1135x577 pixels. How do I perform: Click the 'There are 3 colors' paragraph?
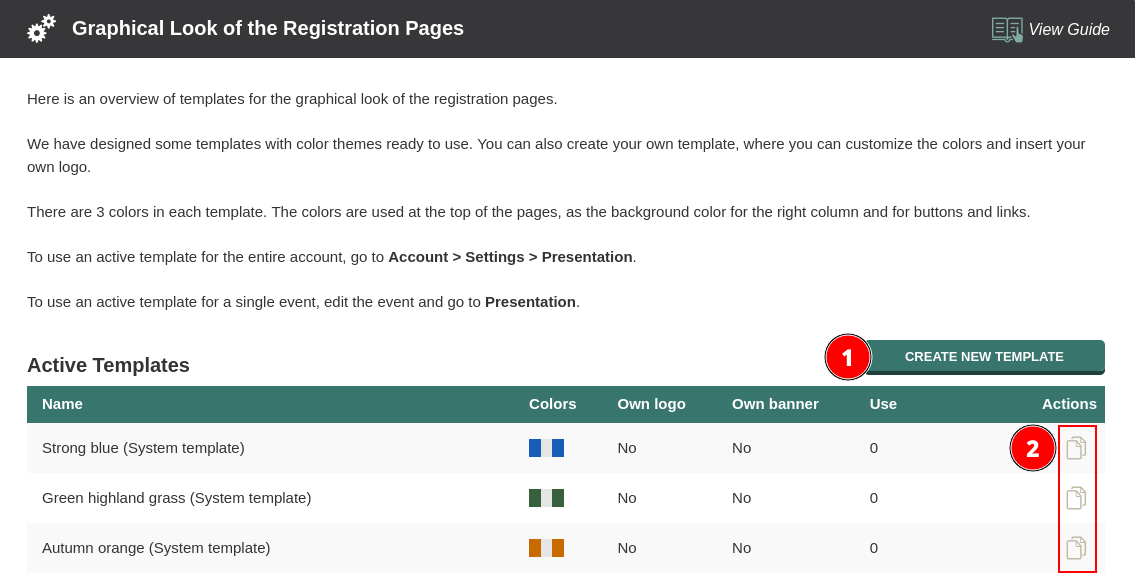(x=528, y=212)
